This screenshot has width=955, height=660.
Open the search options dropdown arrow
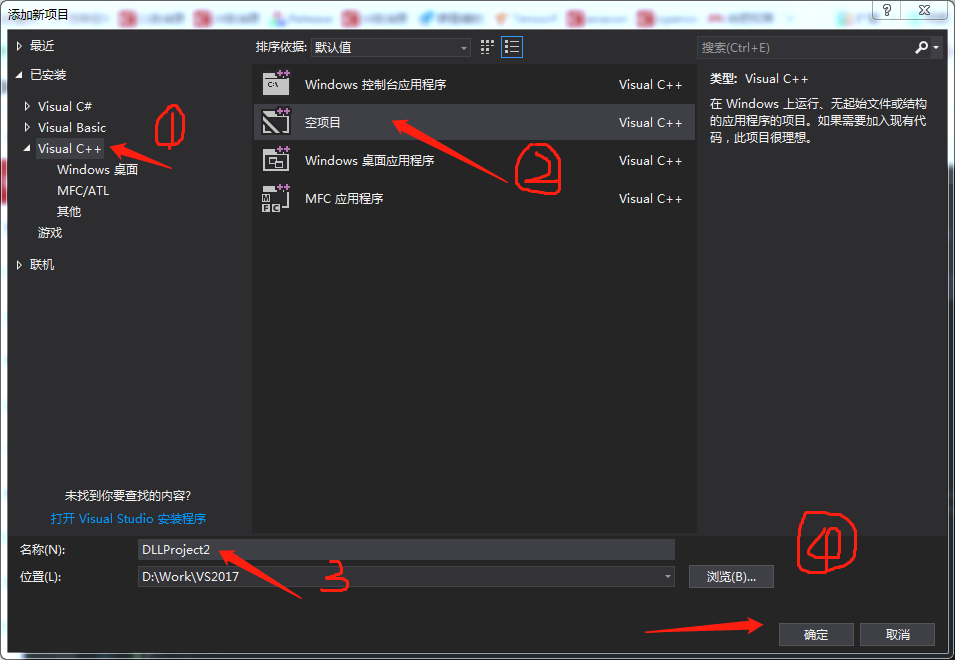(x=936, y=47)
